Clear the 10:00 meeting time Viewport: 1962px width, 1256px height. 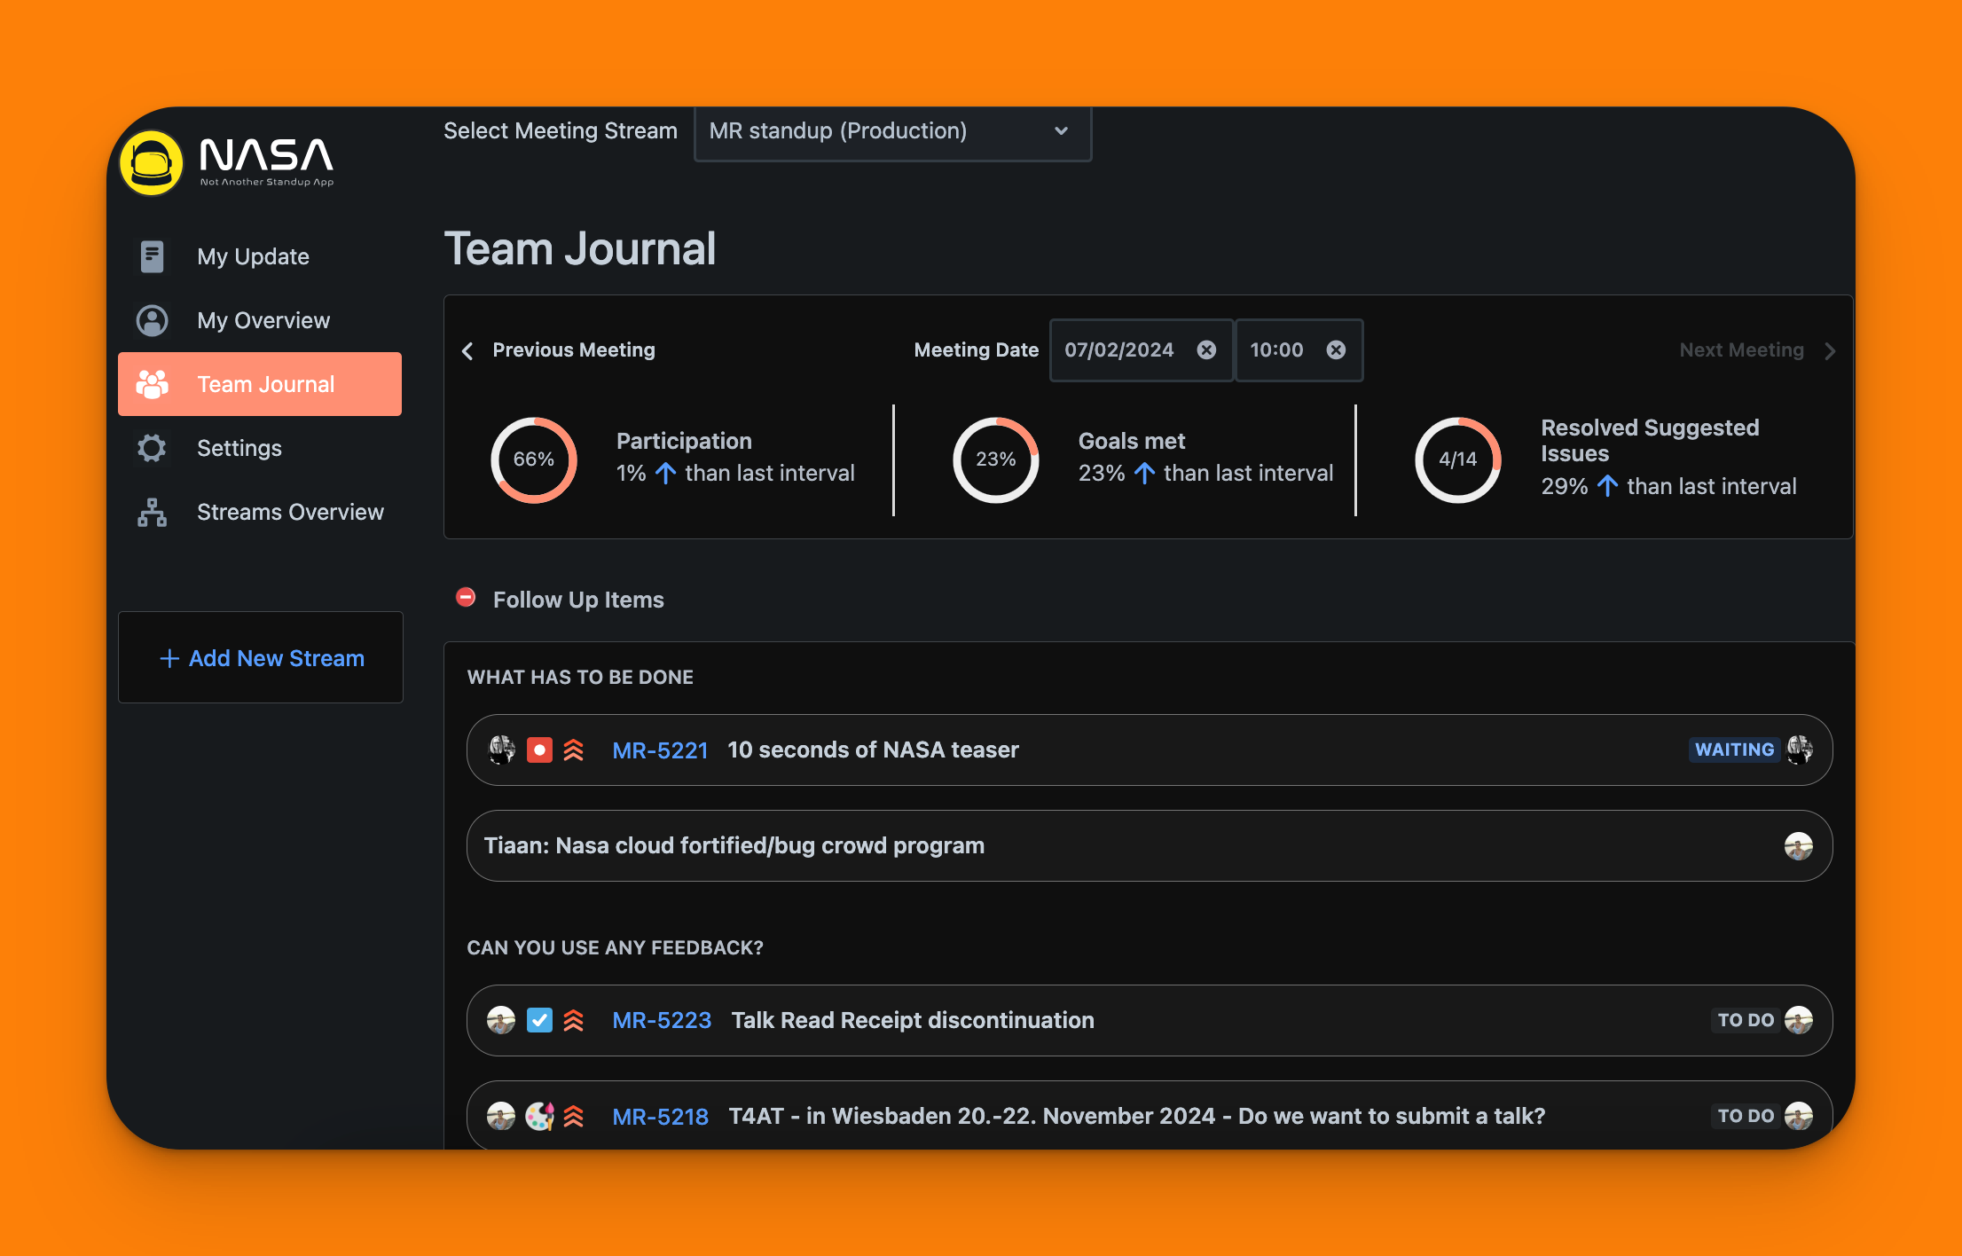coord(1336,350)
